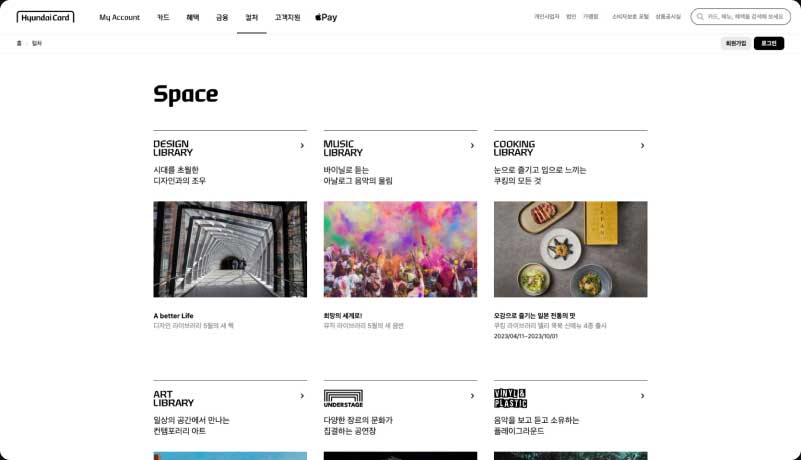Click the UNDERSTAGE logo
Image resolution: width=801 pixels, height=460 pixels.
pos(343,399)
